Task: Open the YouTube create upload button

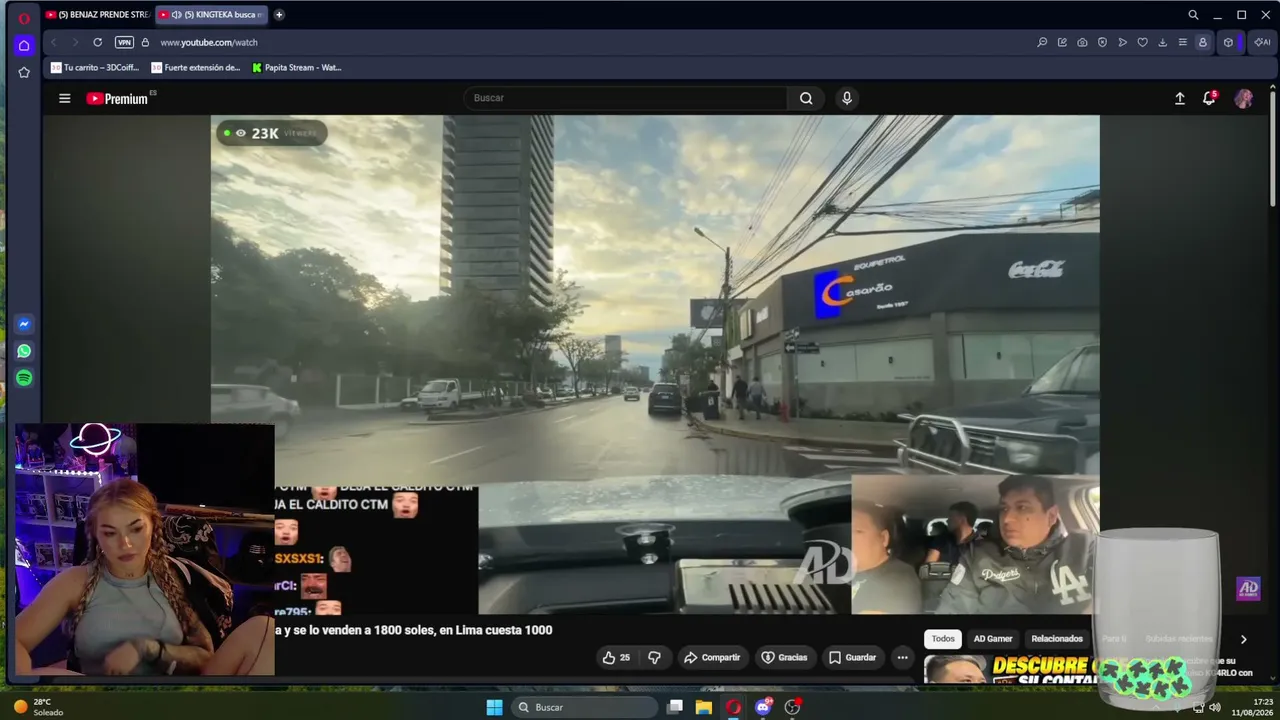Action: coord(1180,98)
